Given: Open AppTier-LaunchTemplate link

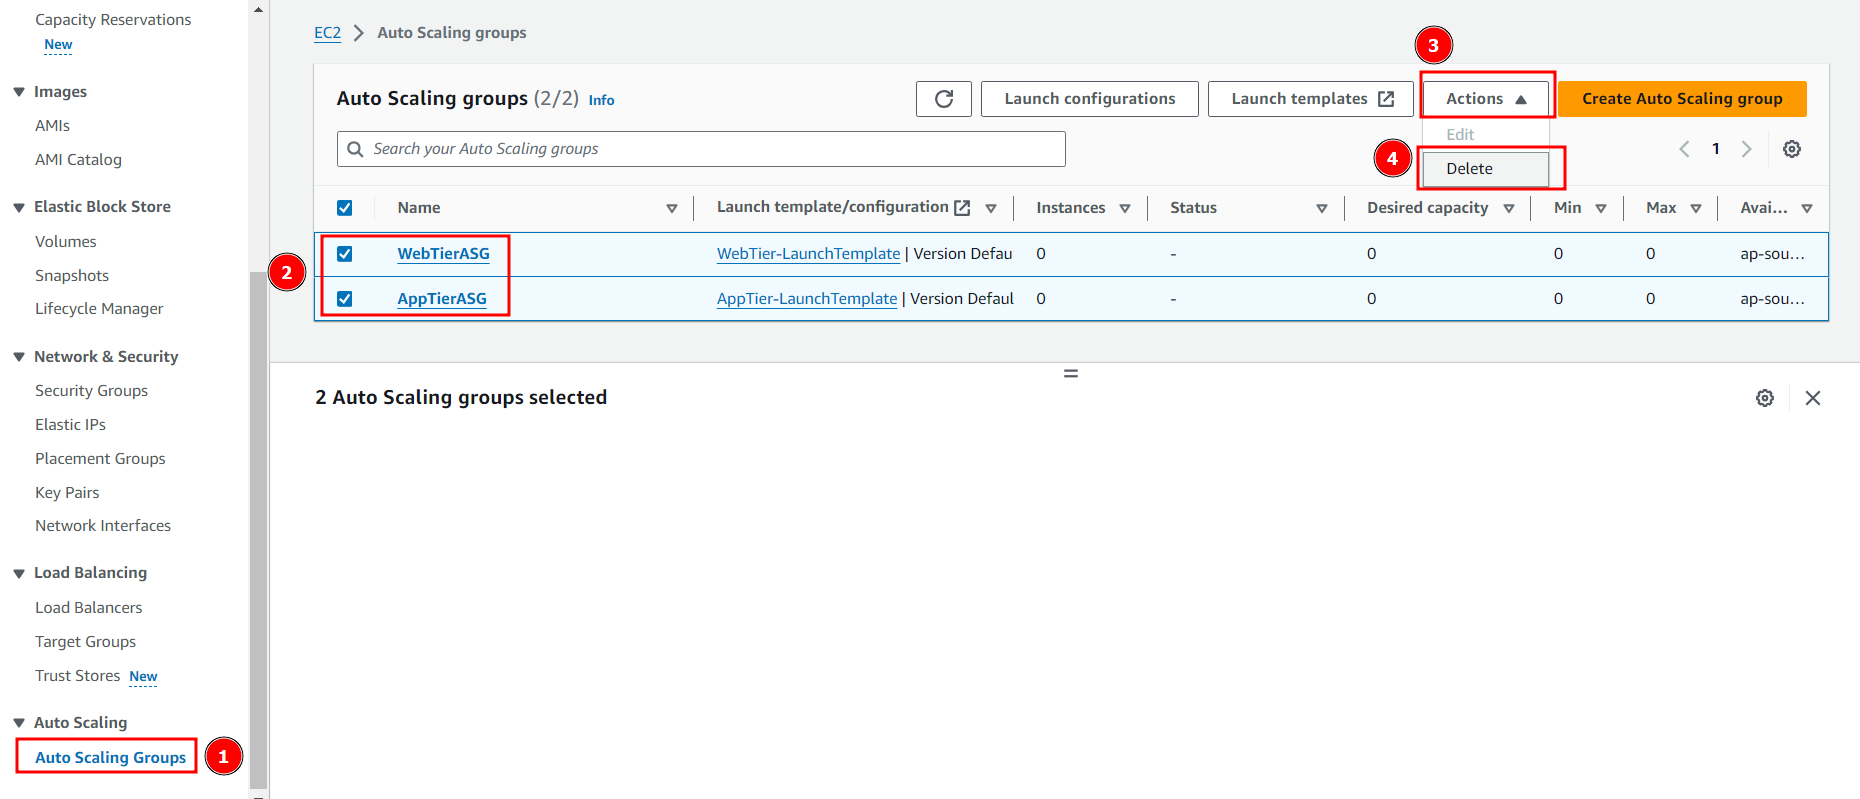Looking at the screenshot, I should click(x=807, y=299).
